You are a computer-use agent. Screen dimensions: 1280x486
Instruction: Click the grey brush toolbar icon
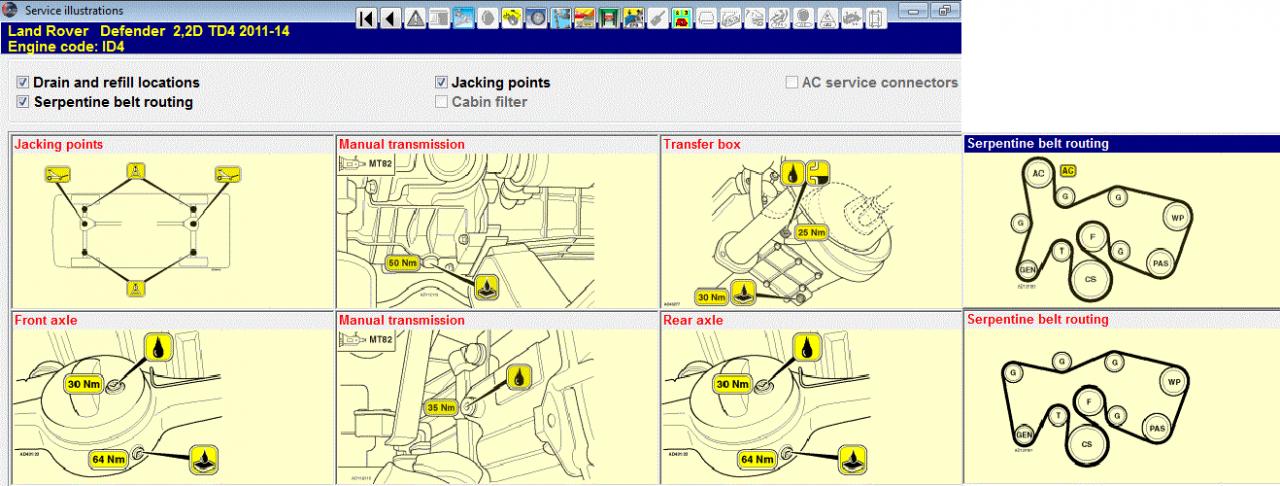[657, 18]
